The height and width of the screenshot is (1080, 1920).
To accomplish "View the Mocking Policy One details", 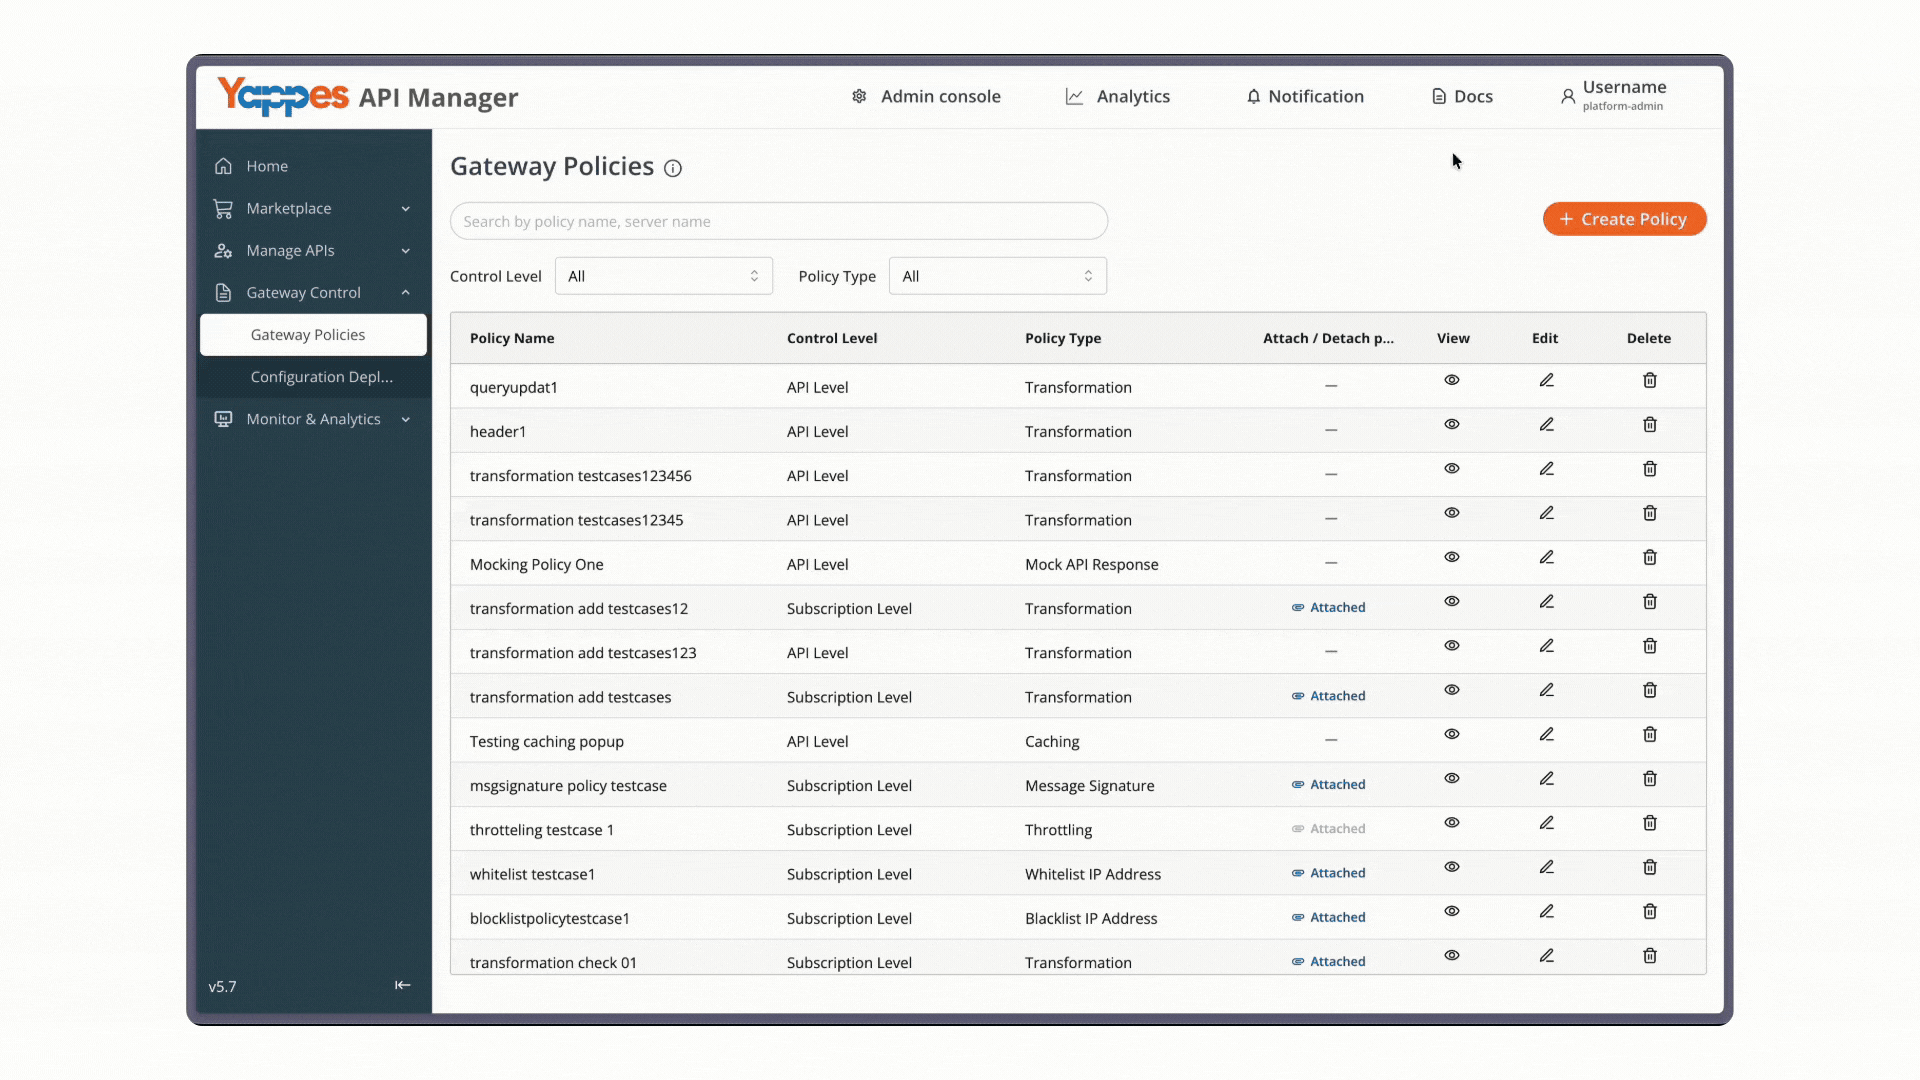I will click(x=1452, y=557).
